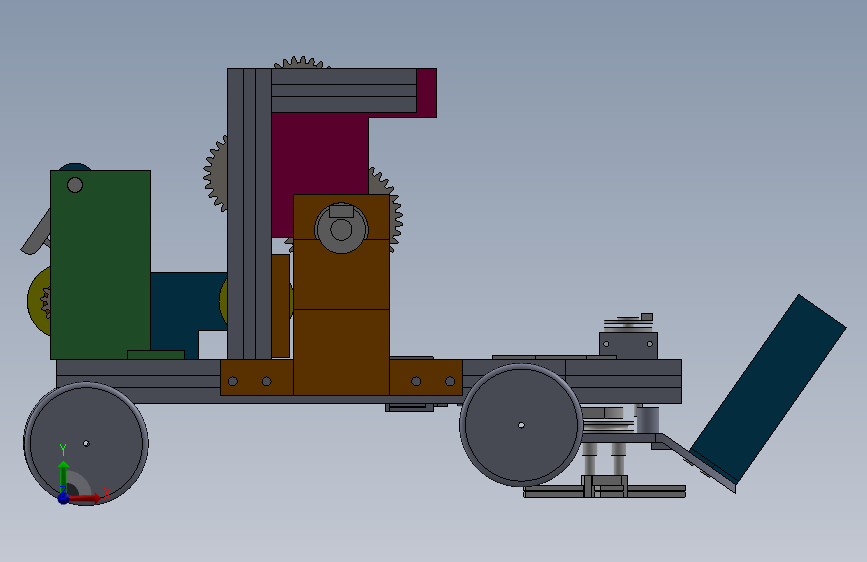Select the vertical grey extrusion column

(x=249, y=214)
